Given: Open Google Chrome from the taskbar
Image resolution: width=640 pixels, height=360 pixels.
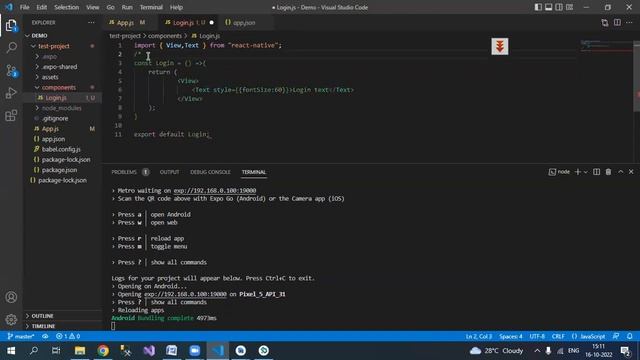Looking at the screenshot, I should coord(103,351).
